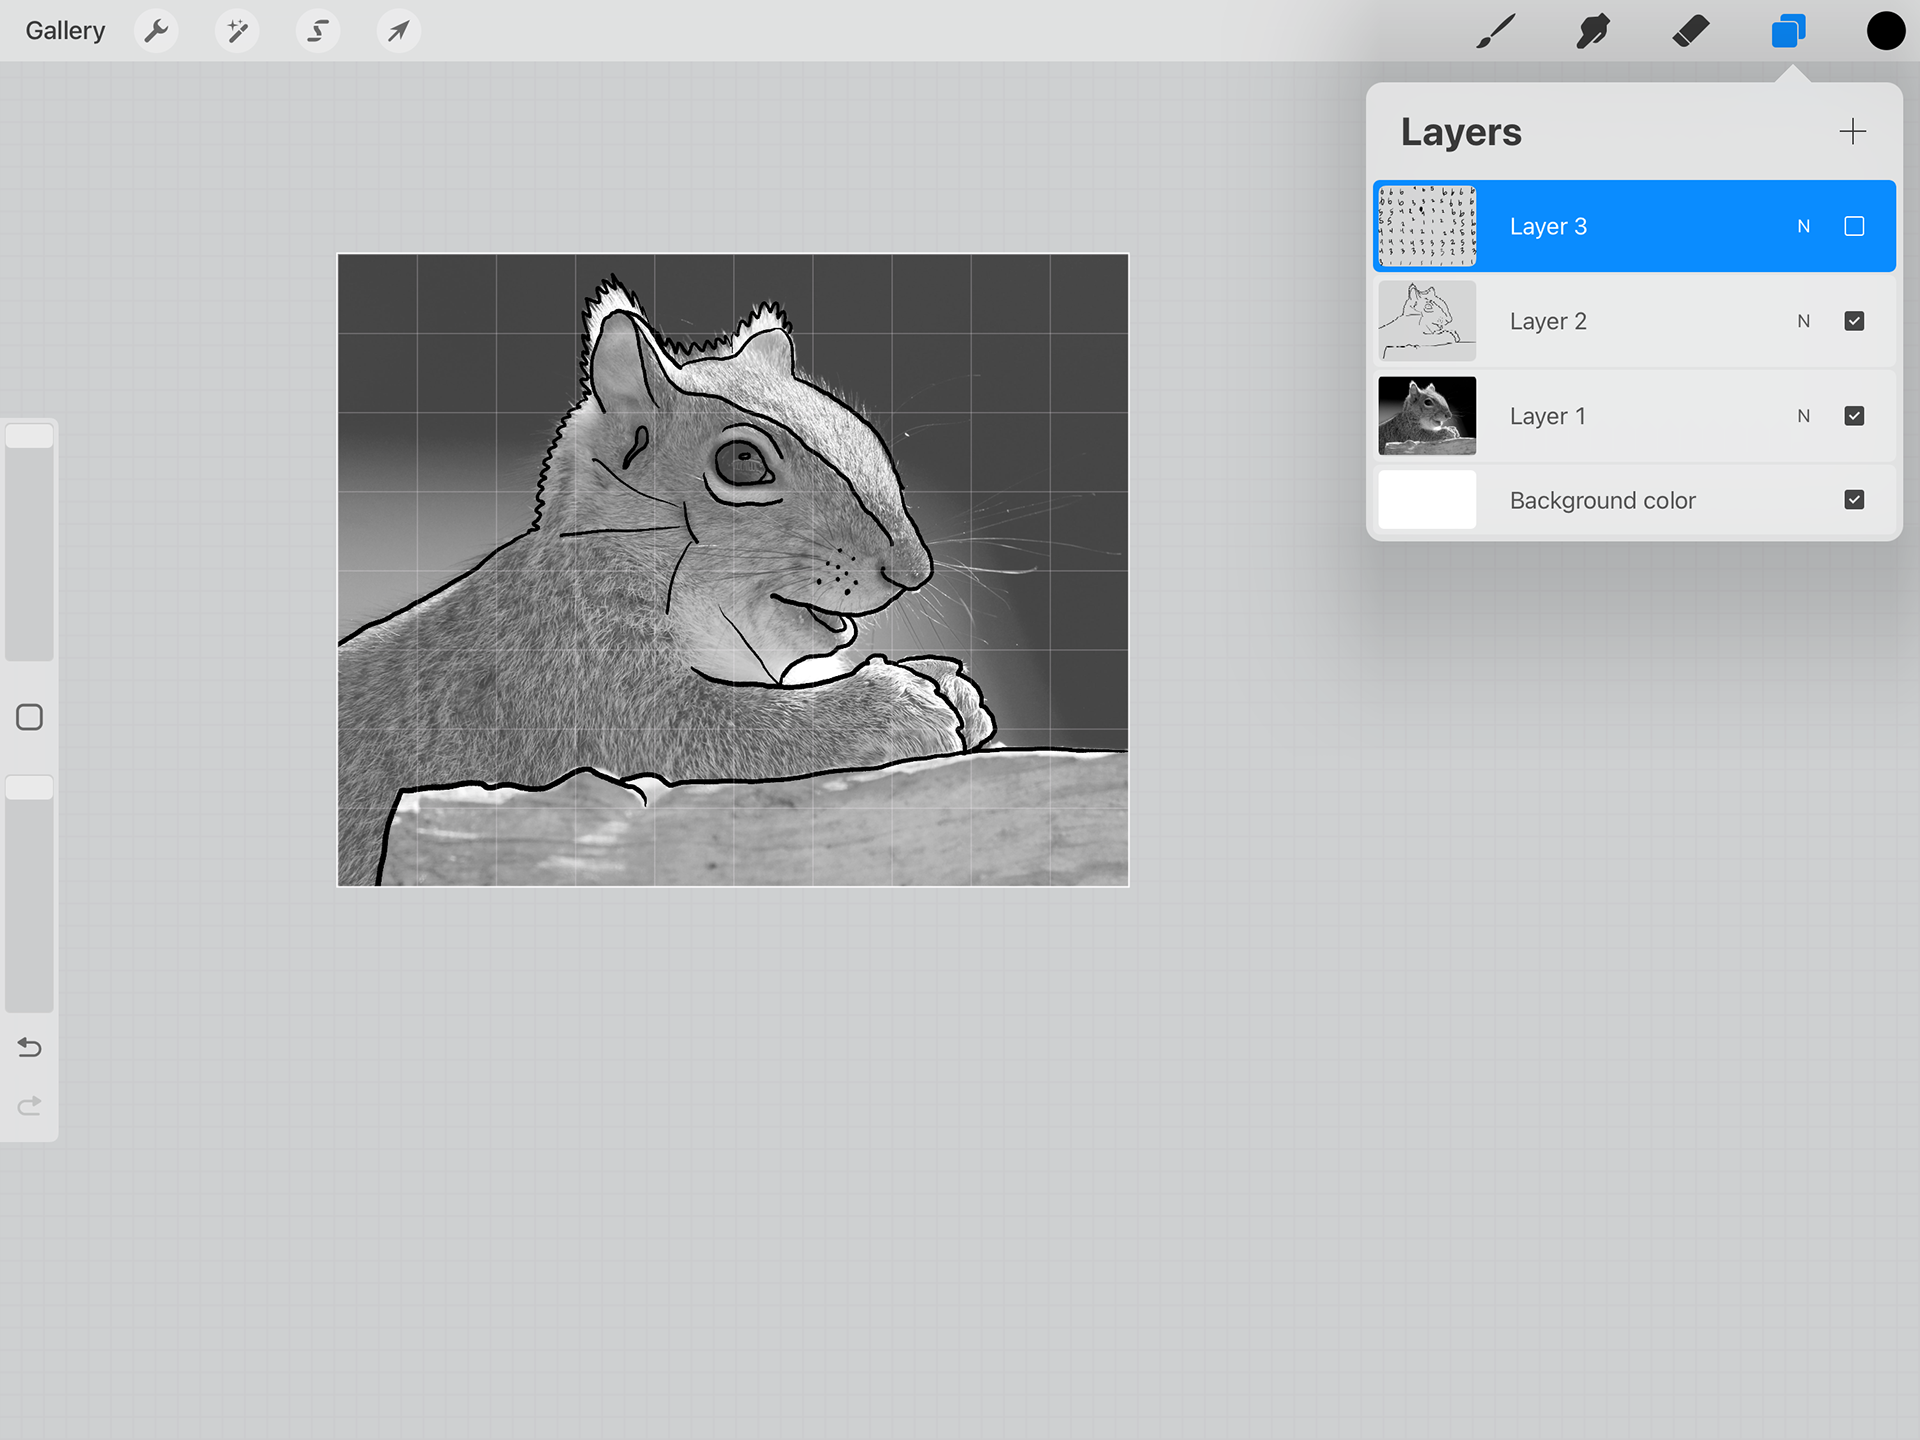Activate the Selection tool

(317, 31)
